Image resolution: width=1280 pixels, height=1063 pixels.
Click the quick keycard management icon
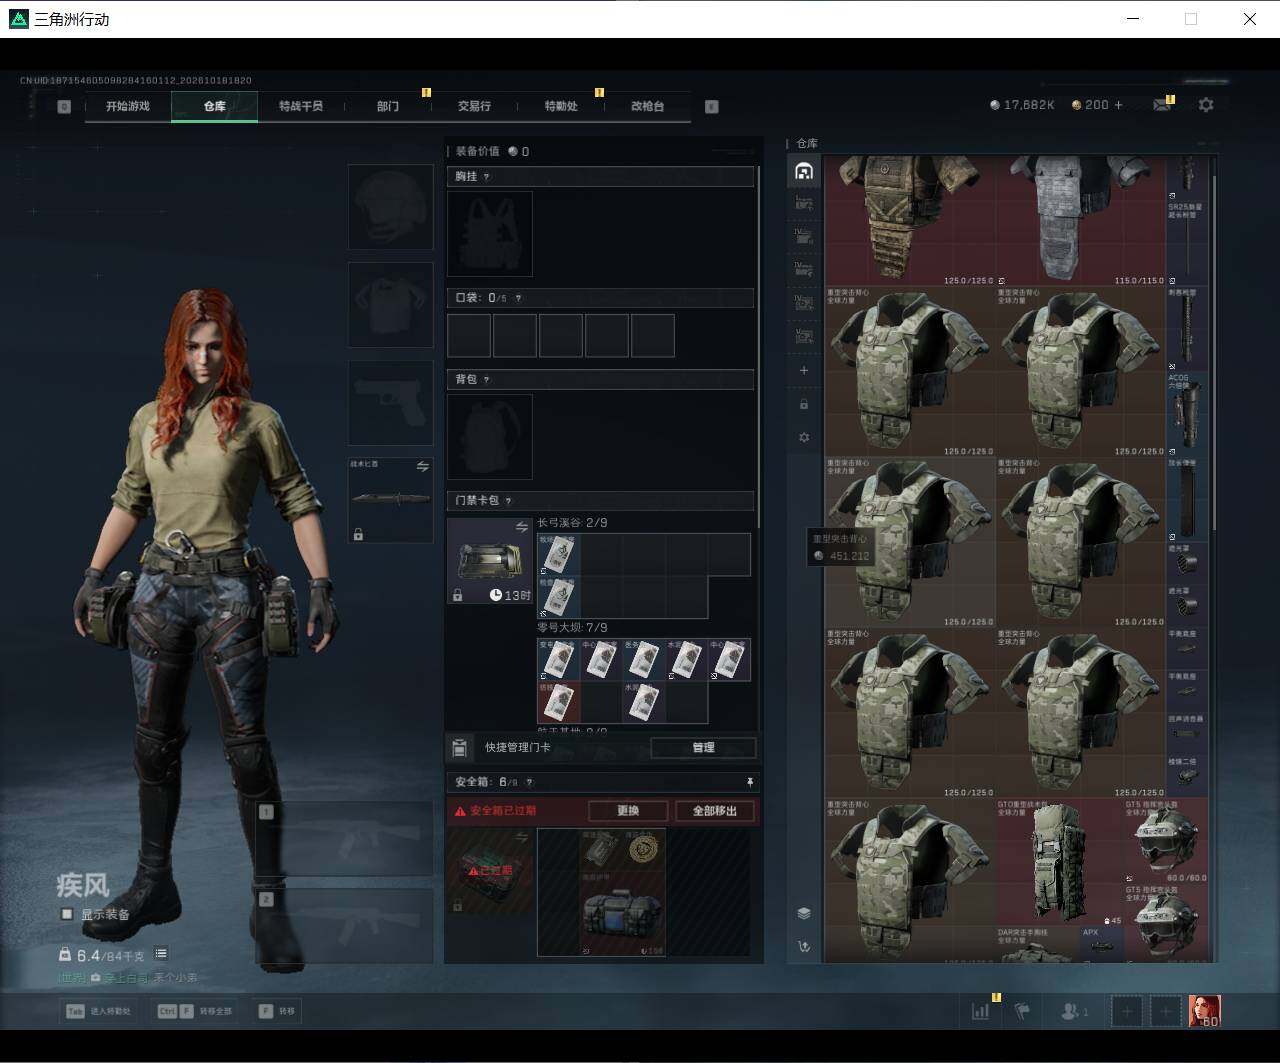(460, 748)
